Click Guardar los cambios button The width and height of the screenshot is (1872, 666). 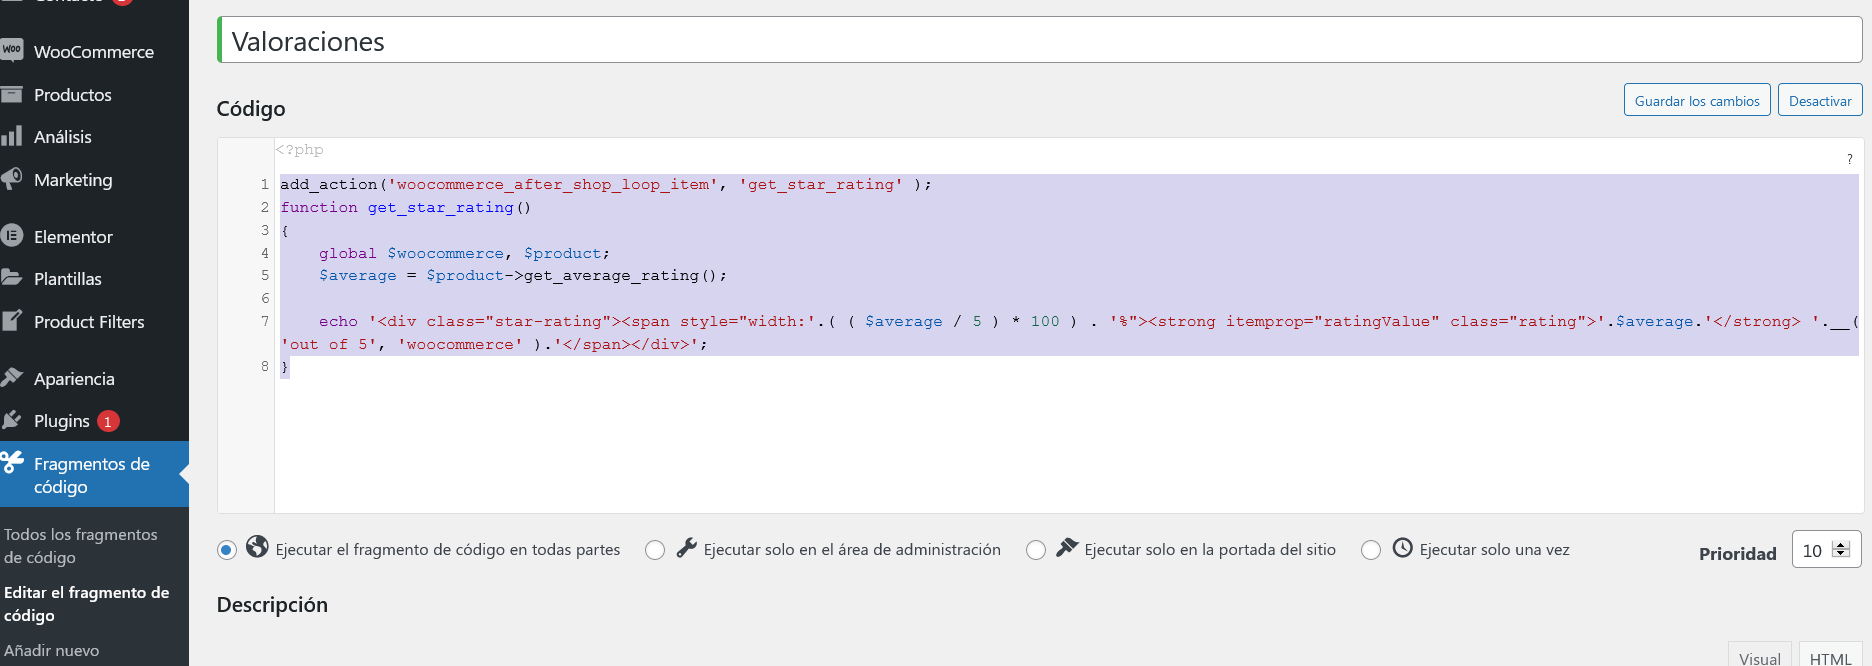tap(1697, 100)
